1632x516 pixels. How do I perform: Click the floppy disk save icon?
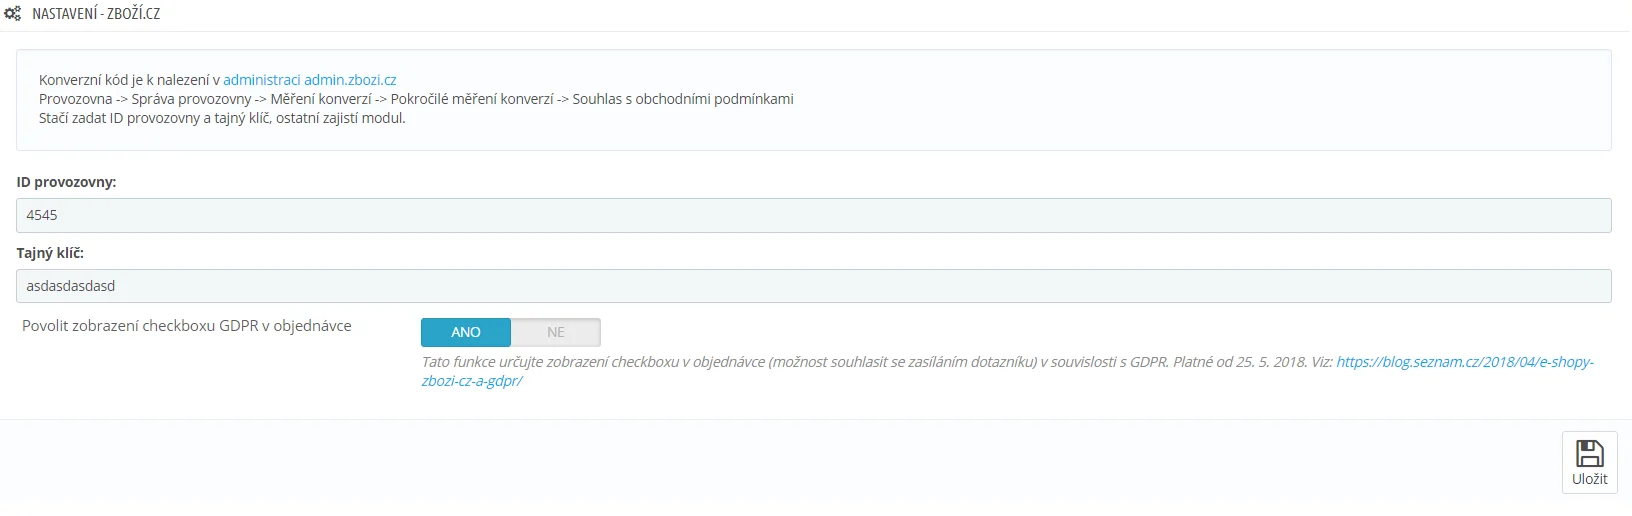1589,454
